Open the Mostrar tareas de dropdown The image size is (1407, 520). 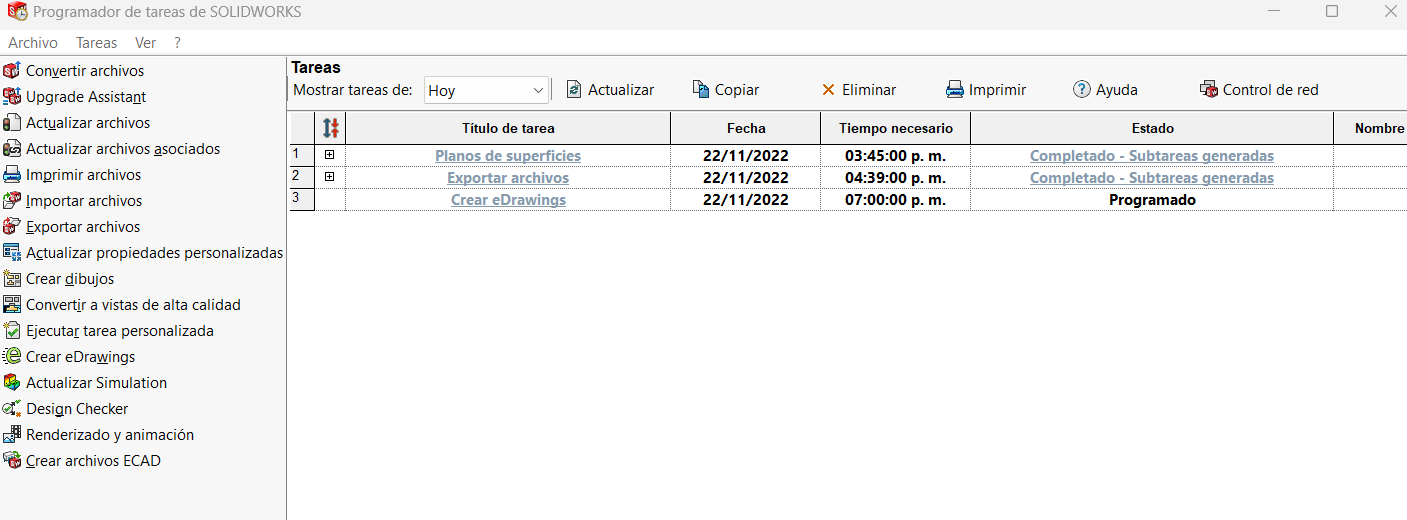[x=486, y=90]
